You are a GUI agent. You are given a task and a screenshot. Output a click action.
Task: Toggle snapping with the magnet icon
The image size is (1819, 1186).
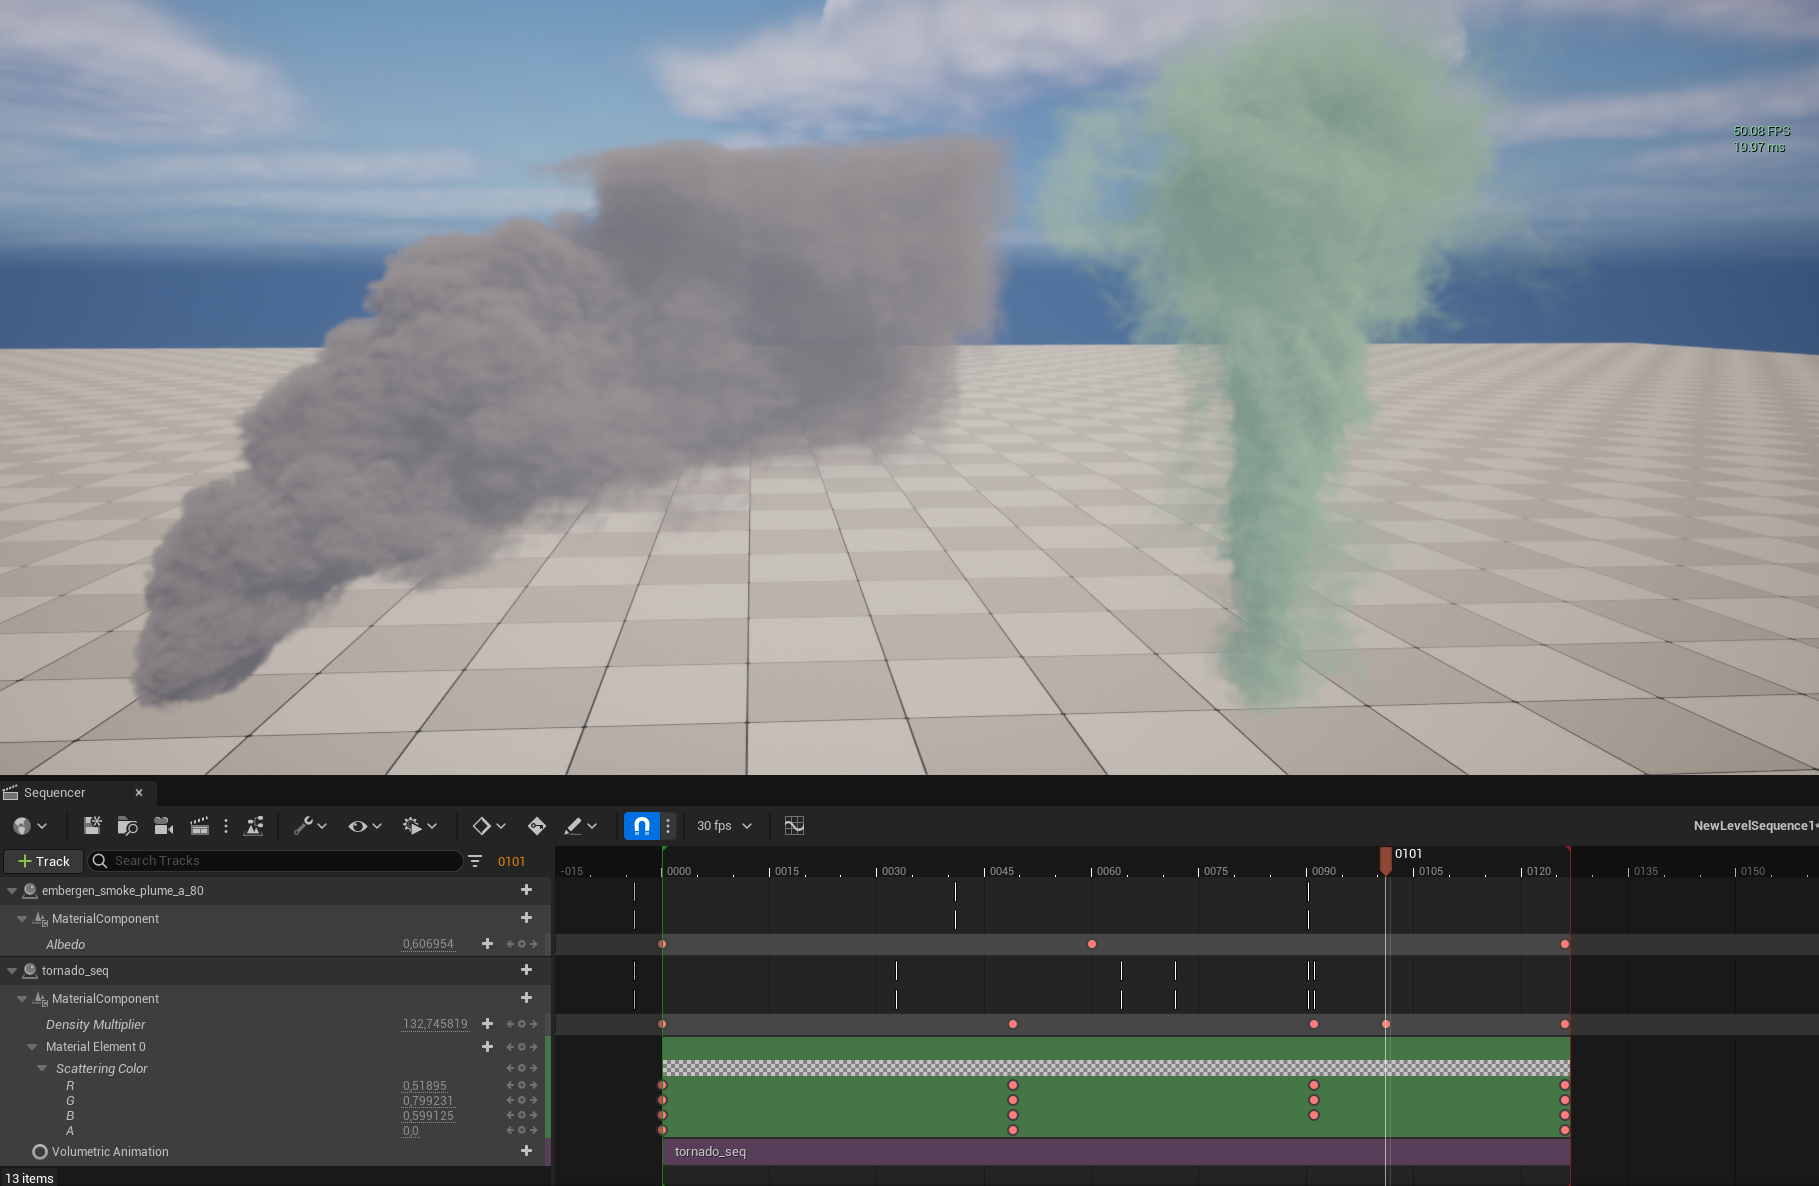[x=643, y=826]
